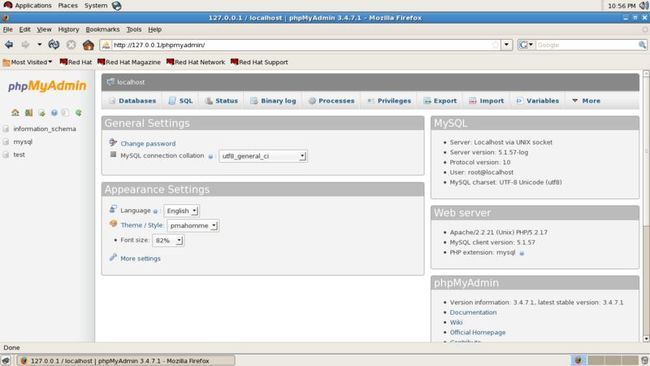Open the address bar URL dropdown arrow
Viewport: 650px width, 366px height.
(x=507, y=45)
